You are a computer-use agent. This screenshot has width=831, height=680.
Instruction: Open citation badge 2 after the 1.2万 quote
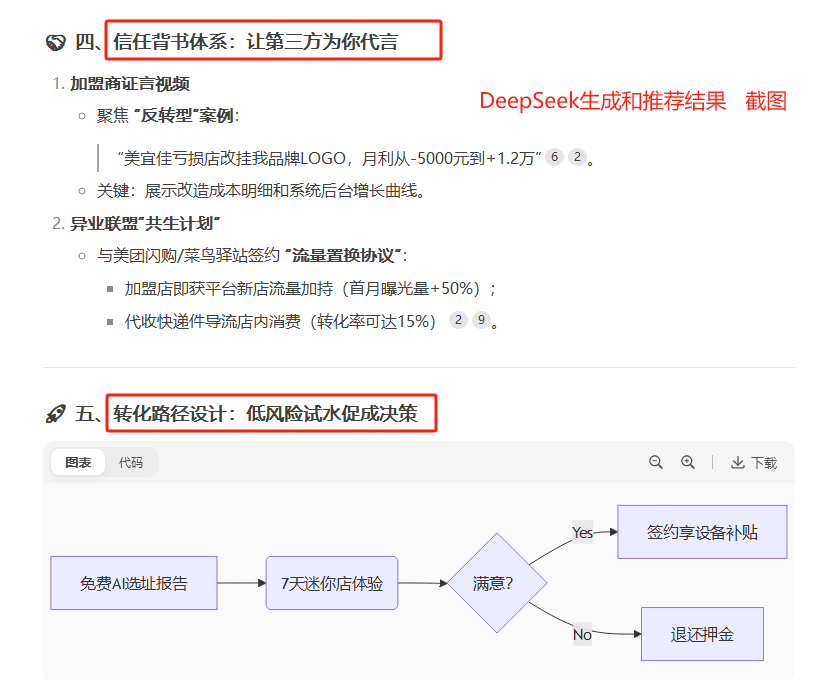pos(577,157)
